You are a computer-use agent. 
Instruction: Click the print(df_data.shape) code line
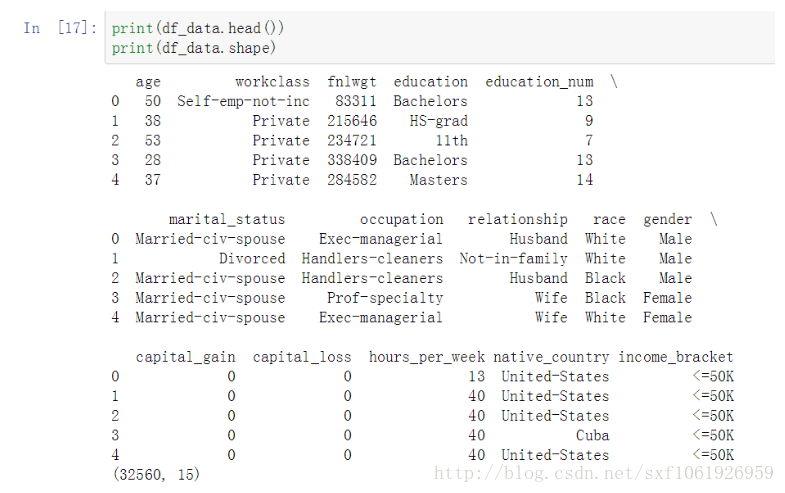(x=193, y=48)
